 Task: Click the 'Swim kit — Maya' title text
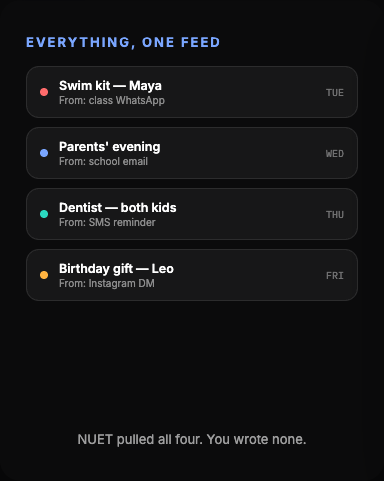coord(110,86)
